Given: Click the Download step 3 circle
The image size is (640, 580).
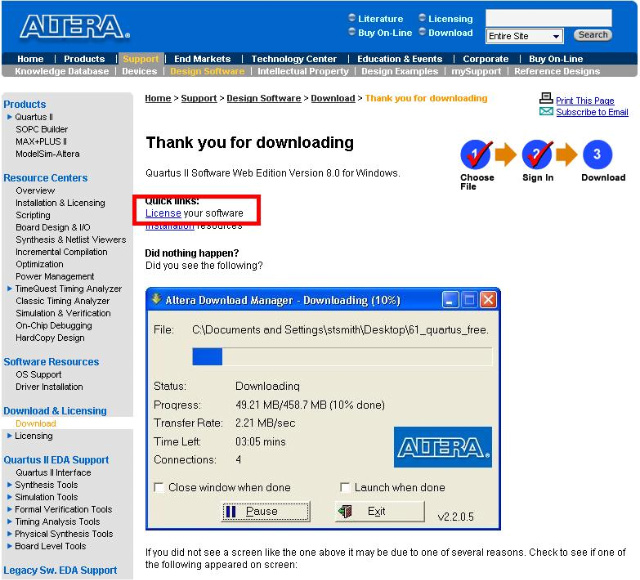Looking at the screenshot, I should (x=597, y=154).
